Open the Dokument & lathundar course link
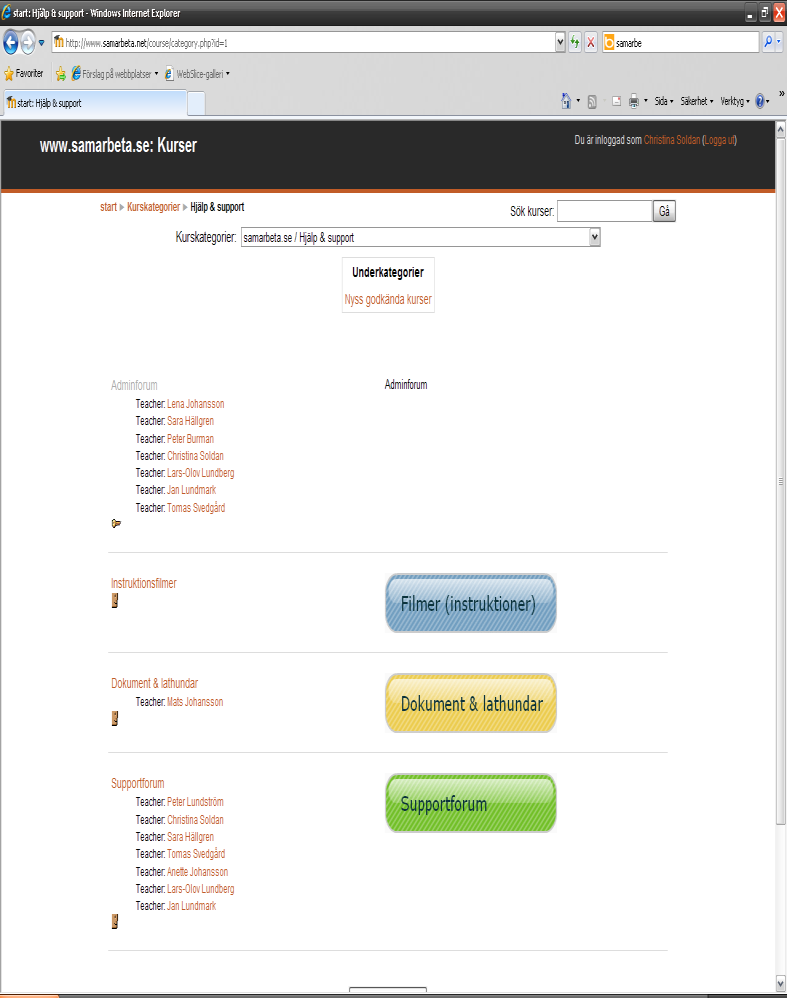The width and height of the screenshot is (787, 998). [x=154, y=683]
